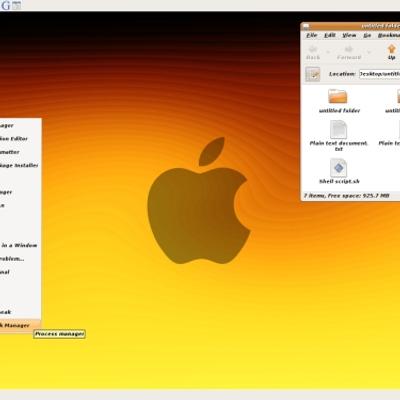Click the small window icon beside the G icon
The height and width of the screenshot is (400, 400).
pyautogui.click(x=17, y=5)
